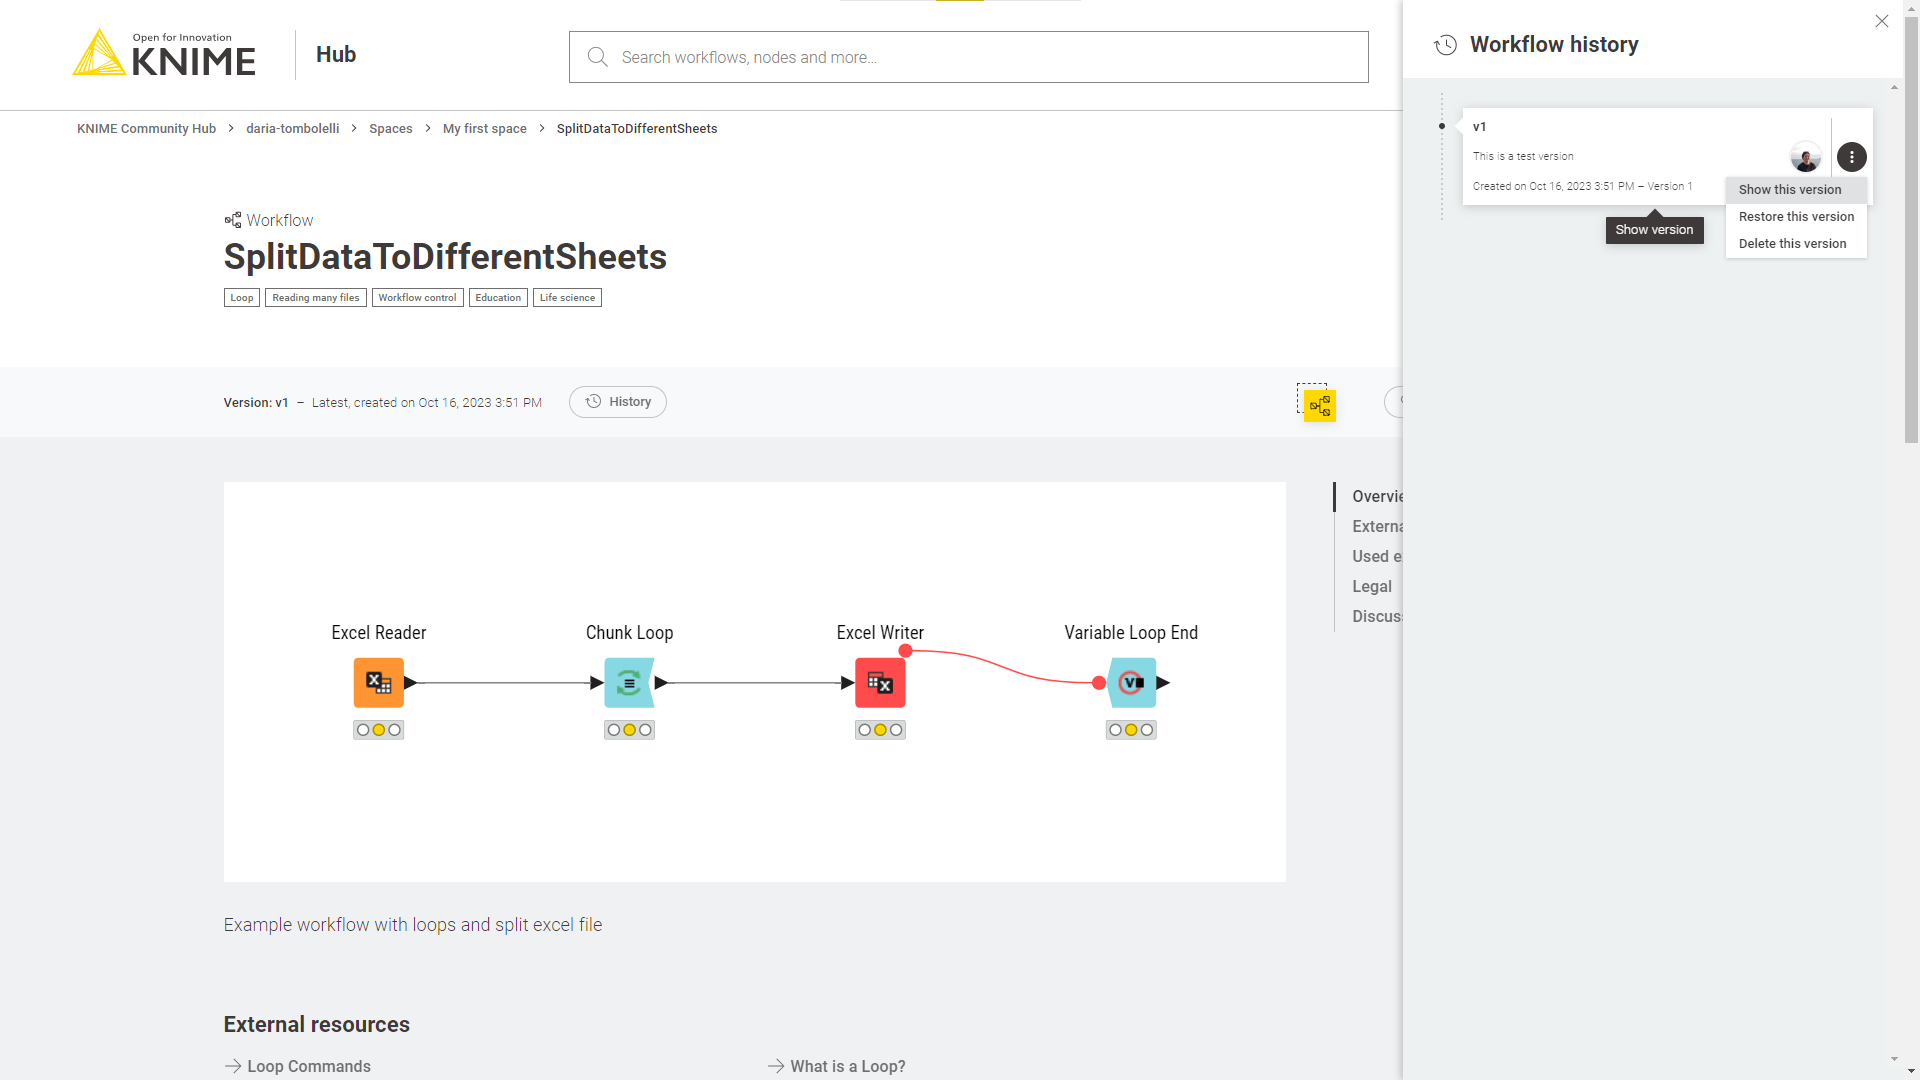Viewport: 1920px width, 1080px height.
Task: Click the status lights under Excel Writer
Action: 880,730
